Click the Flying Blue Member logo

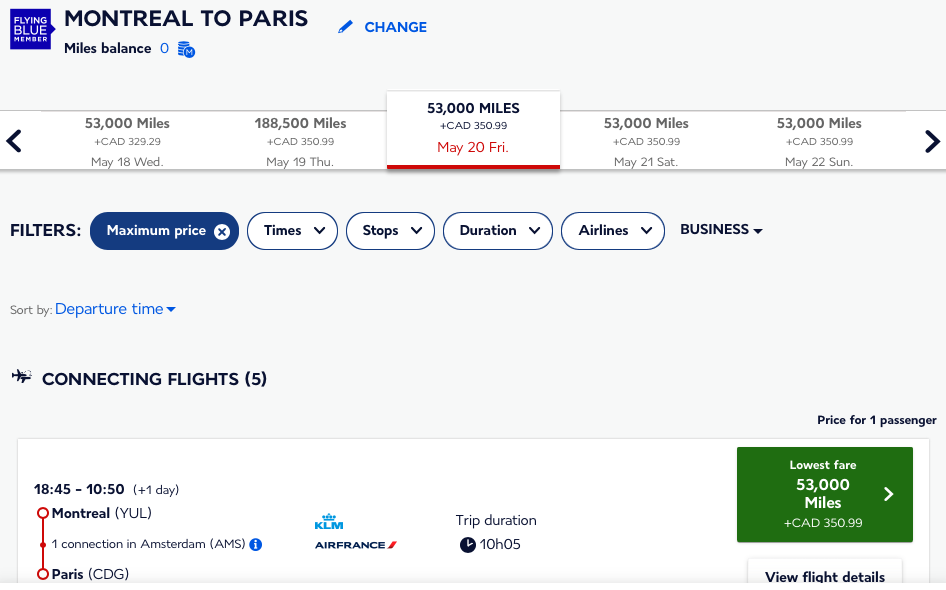tap(30, 29)
